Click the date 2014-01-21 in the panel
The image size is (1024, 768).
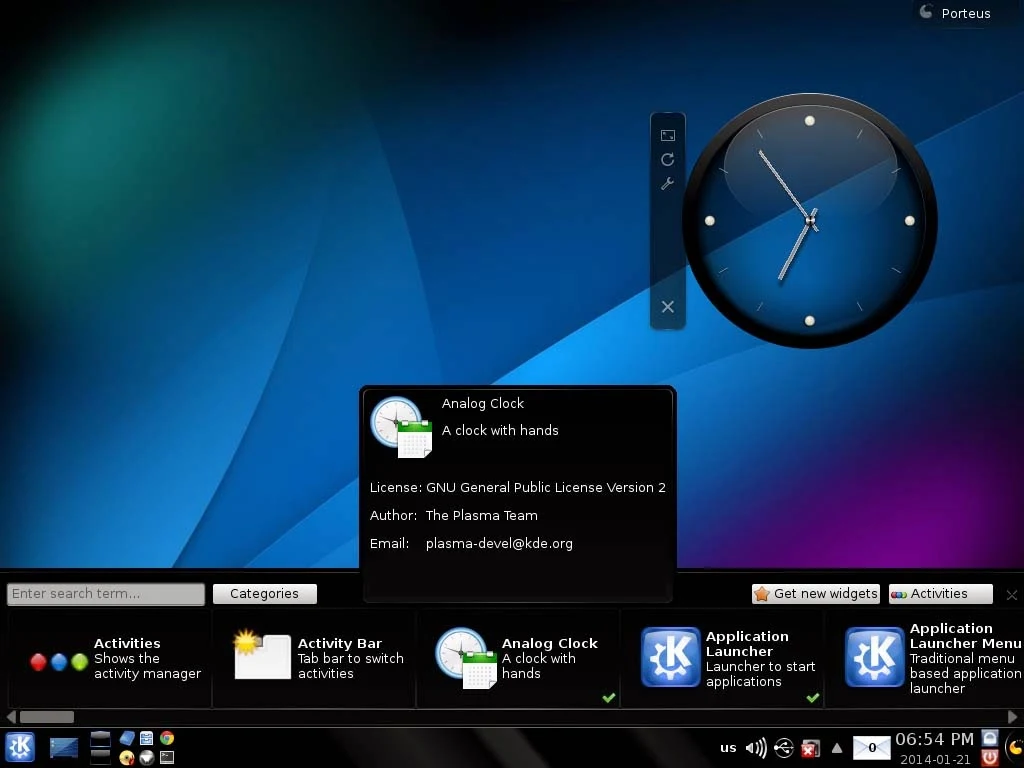(935, 760)
